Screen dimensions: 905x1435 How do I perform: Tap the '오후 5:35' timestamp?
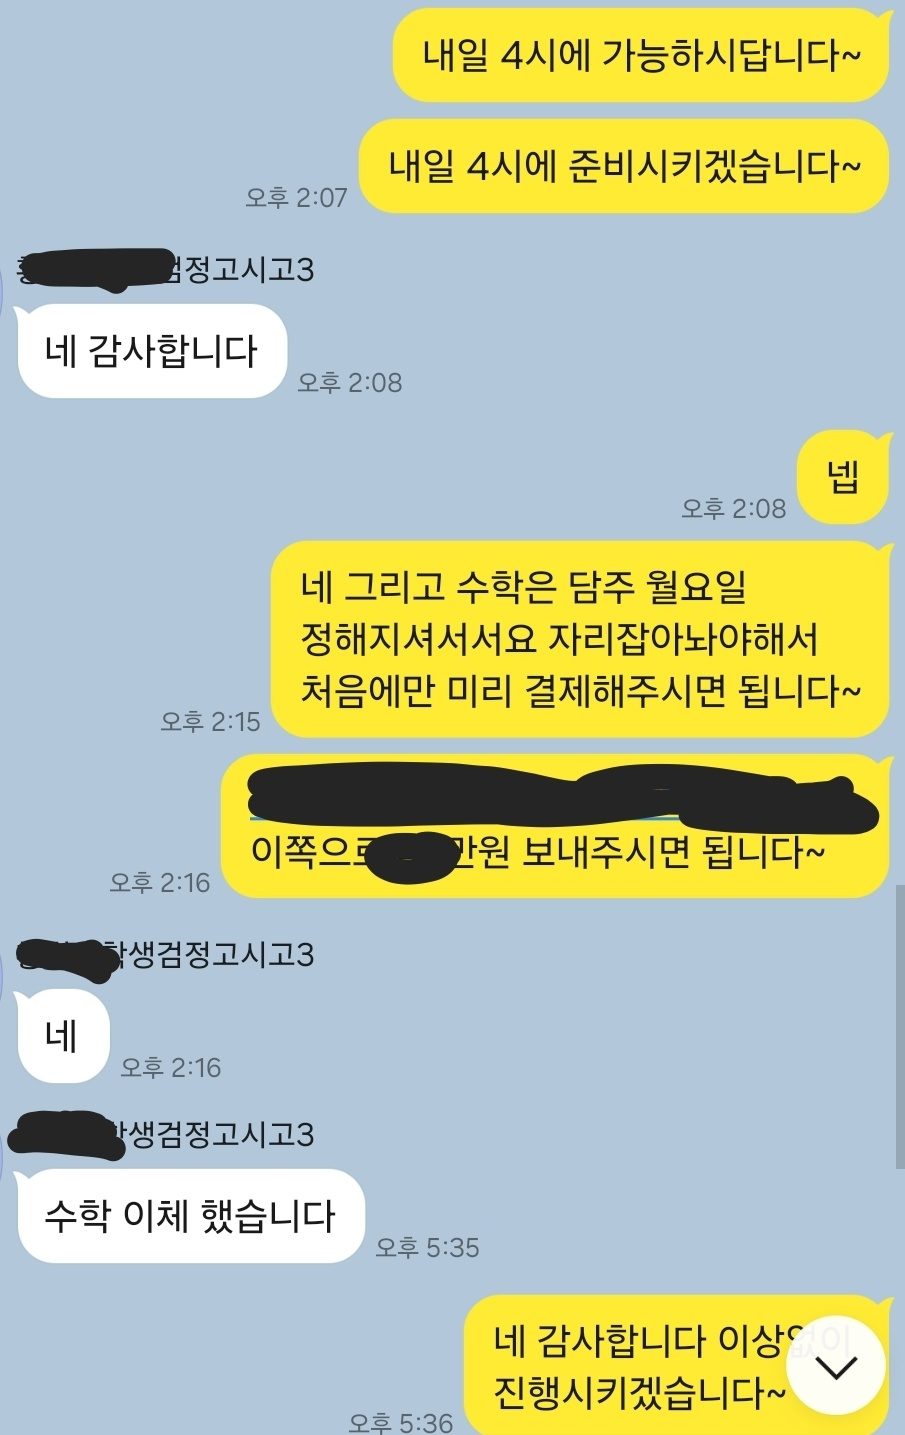[x=427, y=1247]
